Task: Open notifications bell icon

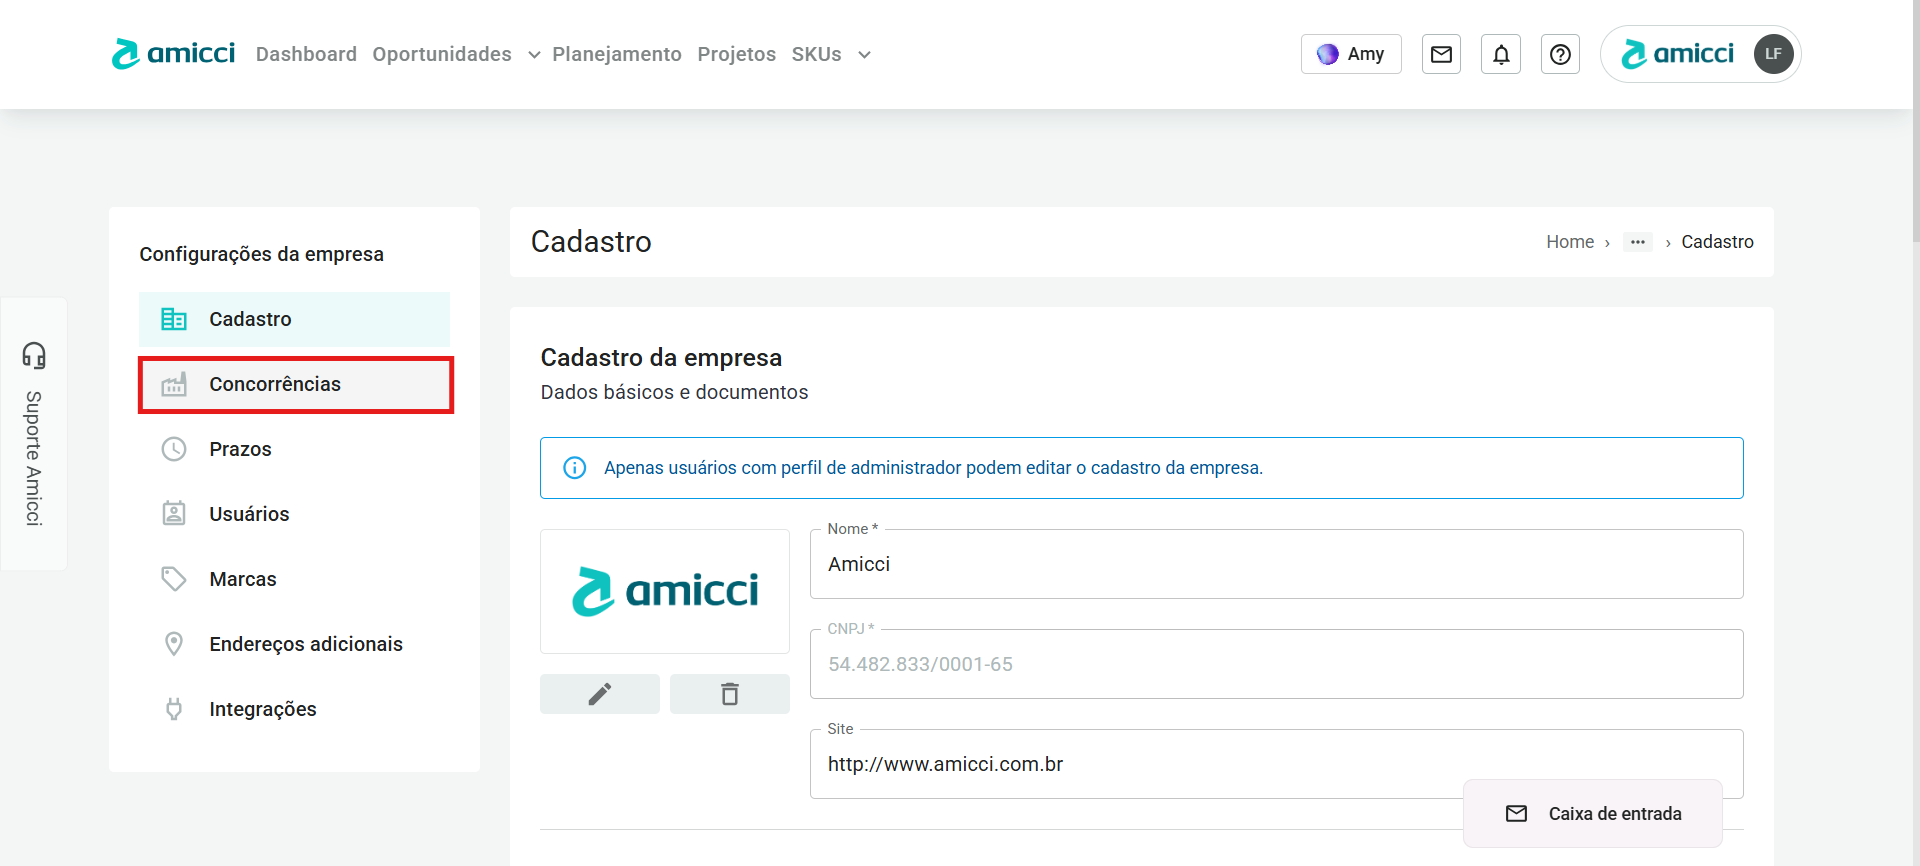Action: (1501, 54)
